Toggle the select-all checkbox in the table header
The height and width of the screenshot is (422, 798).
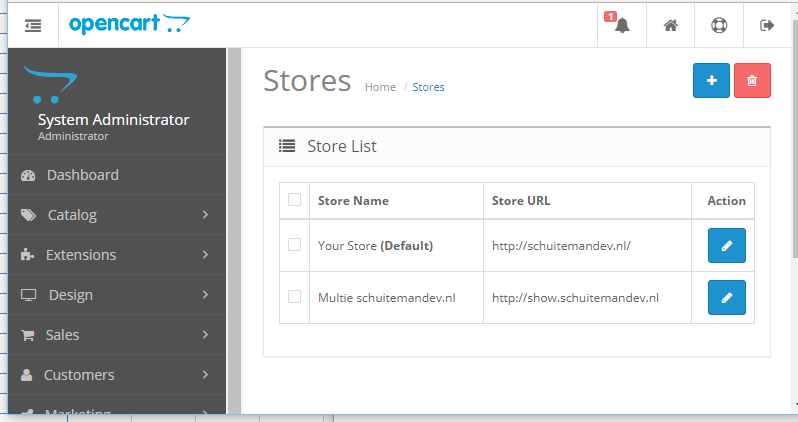pos(294,199)
